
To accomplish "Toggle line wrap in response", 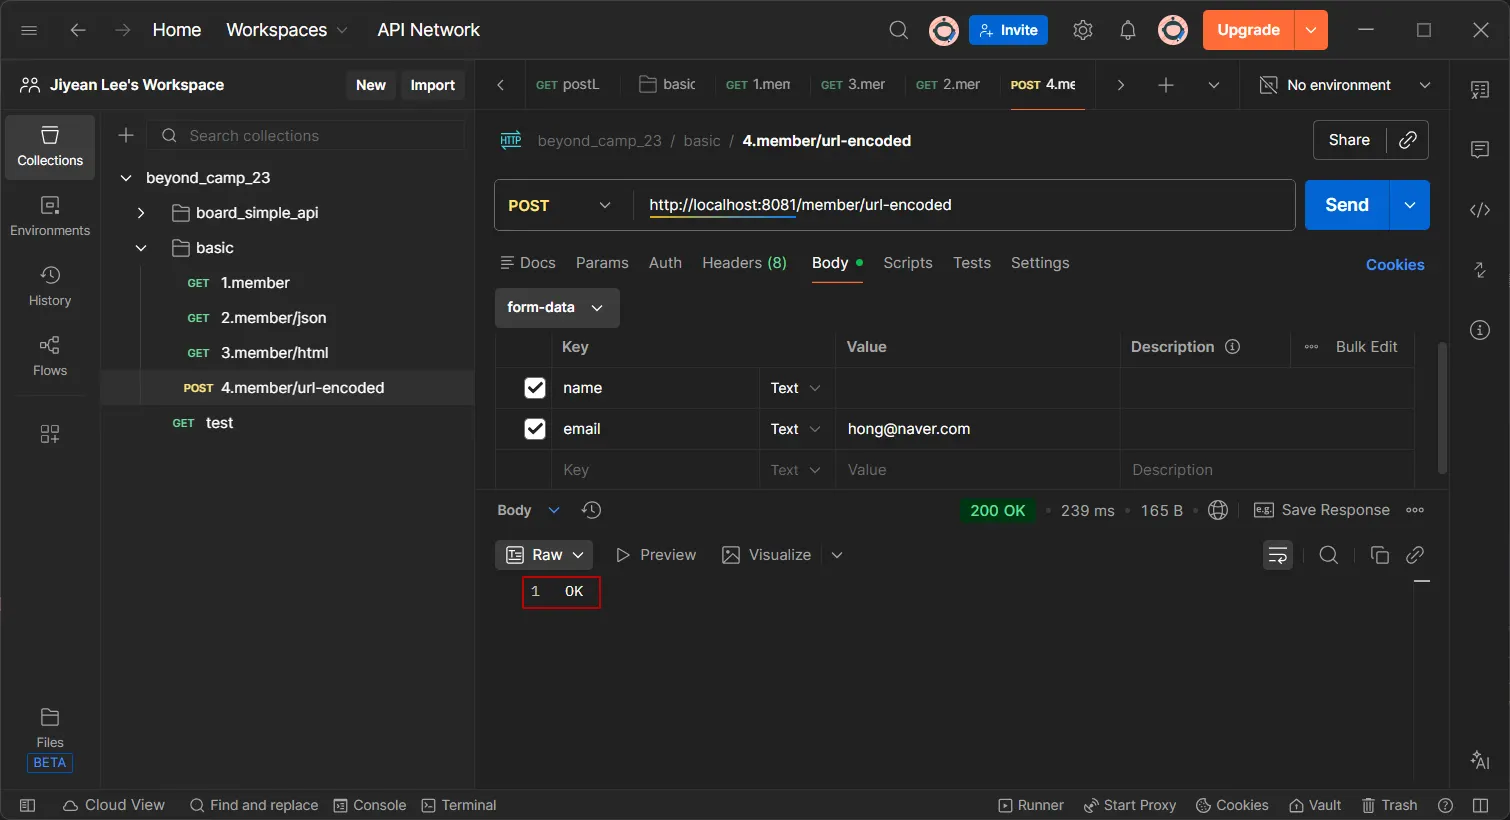I will [1278, 555].
